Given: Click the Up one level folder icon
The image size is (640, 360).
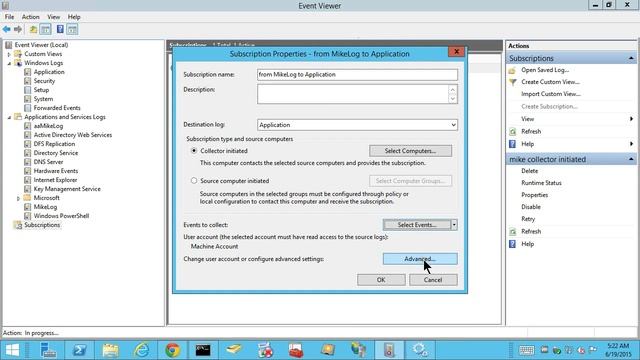Looking at the screenshot, I should pos(33,29).
